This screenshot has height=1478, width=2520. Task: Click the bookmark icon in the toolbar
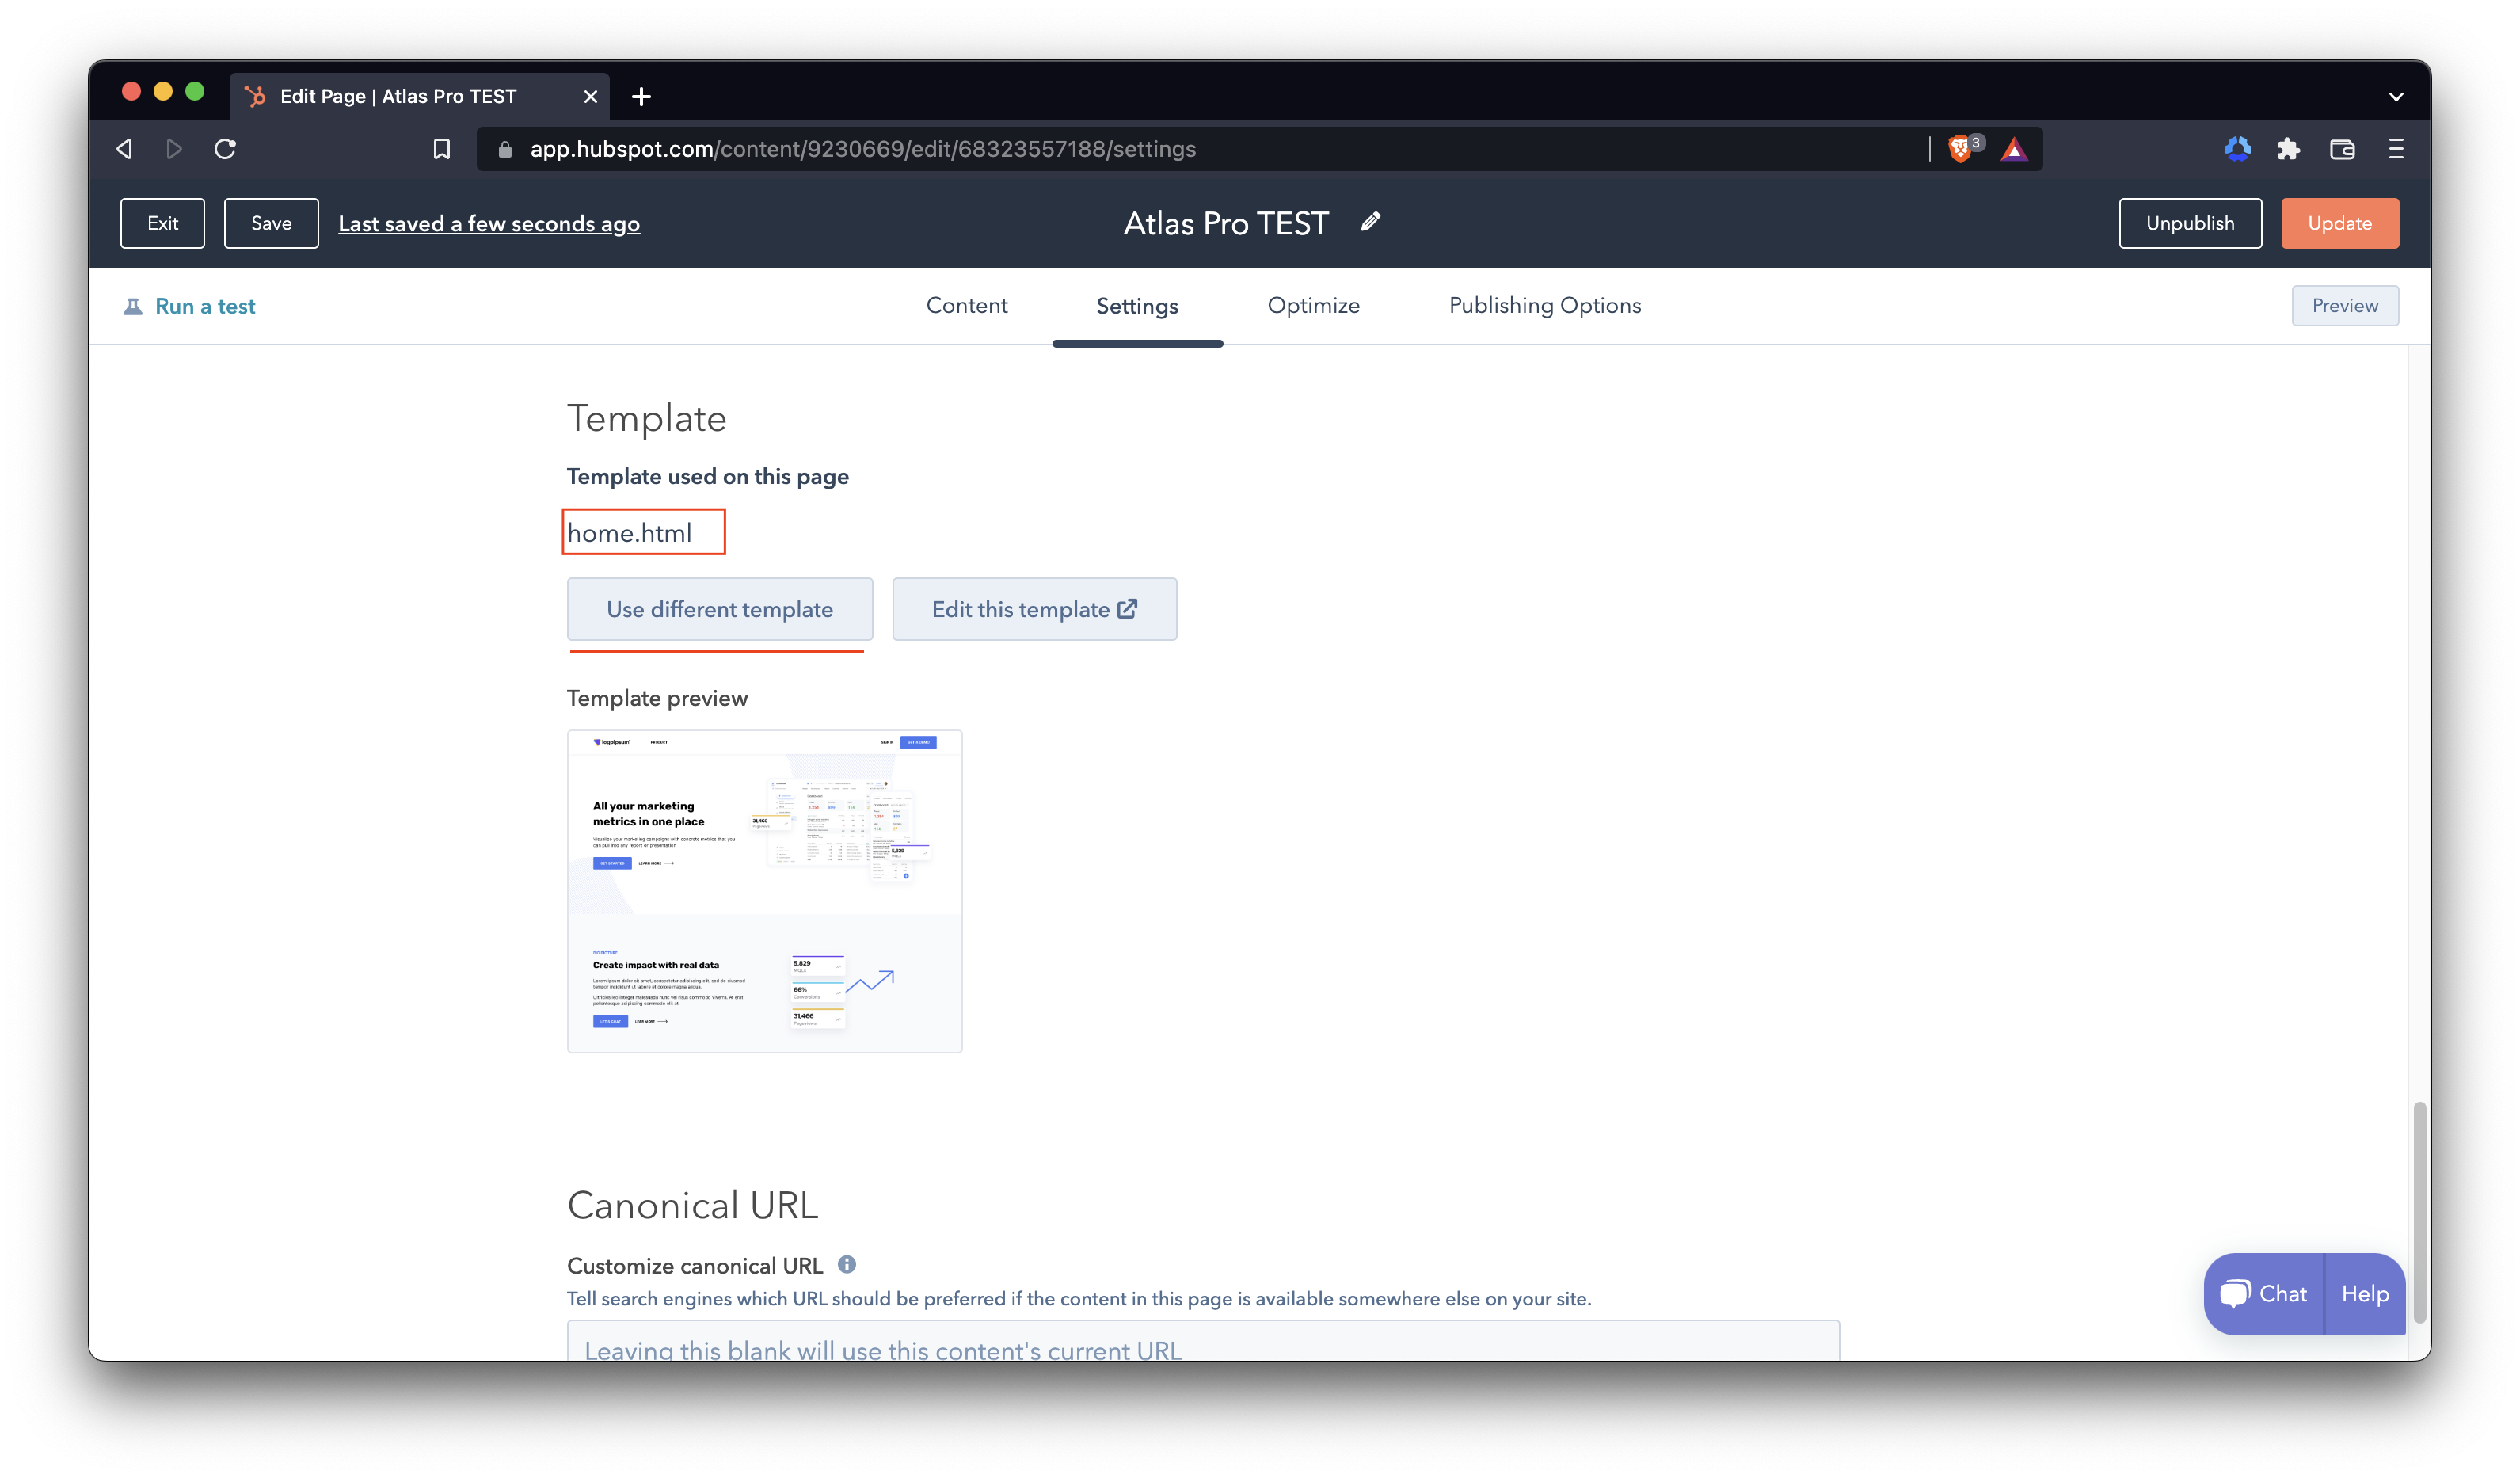pyautogui.click(x=441, y=149)
